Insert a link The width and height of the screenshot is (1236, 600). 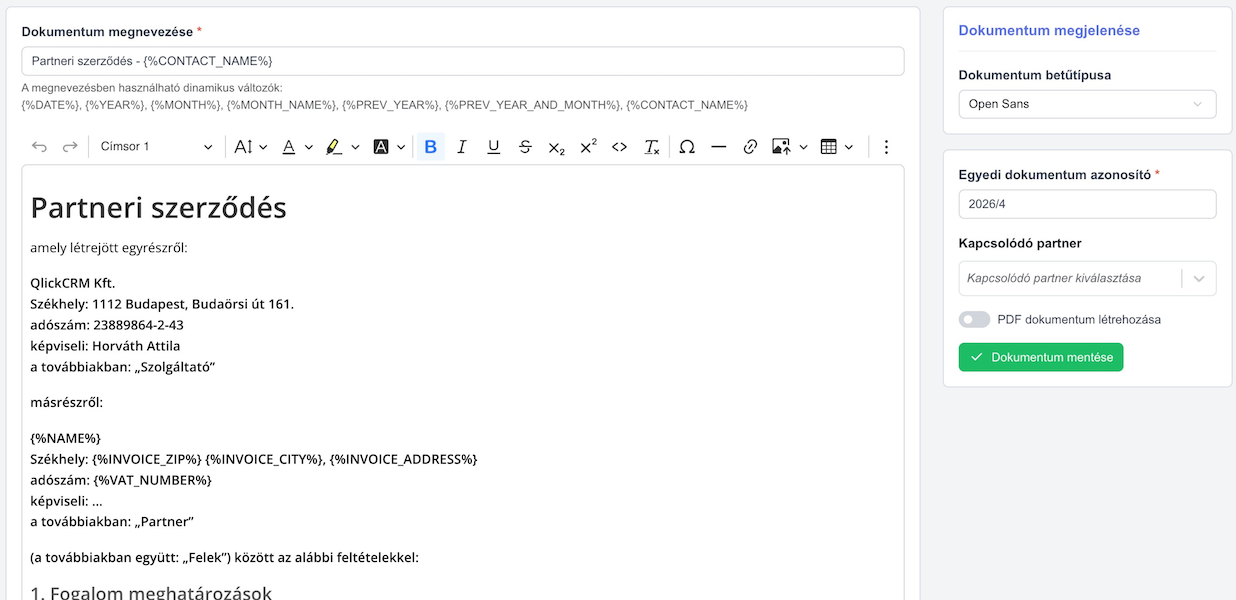pos(750,147)
